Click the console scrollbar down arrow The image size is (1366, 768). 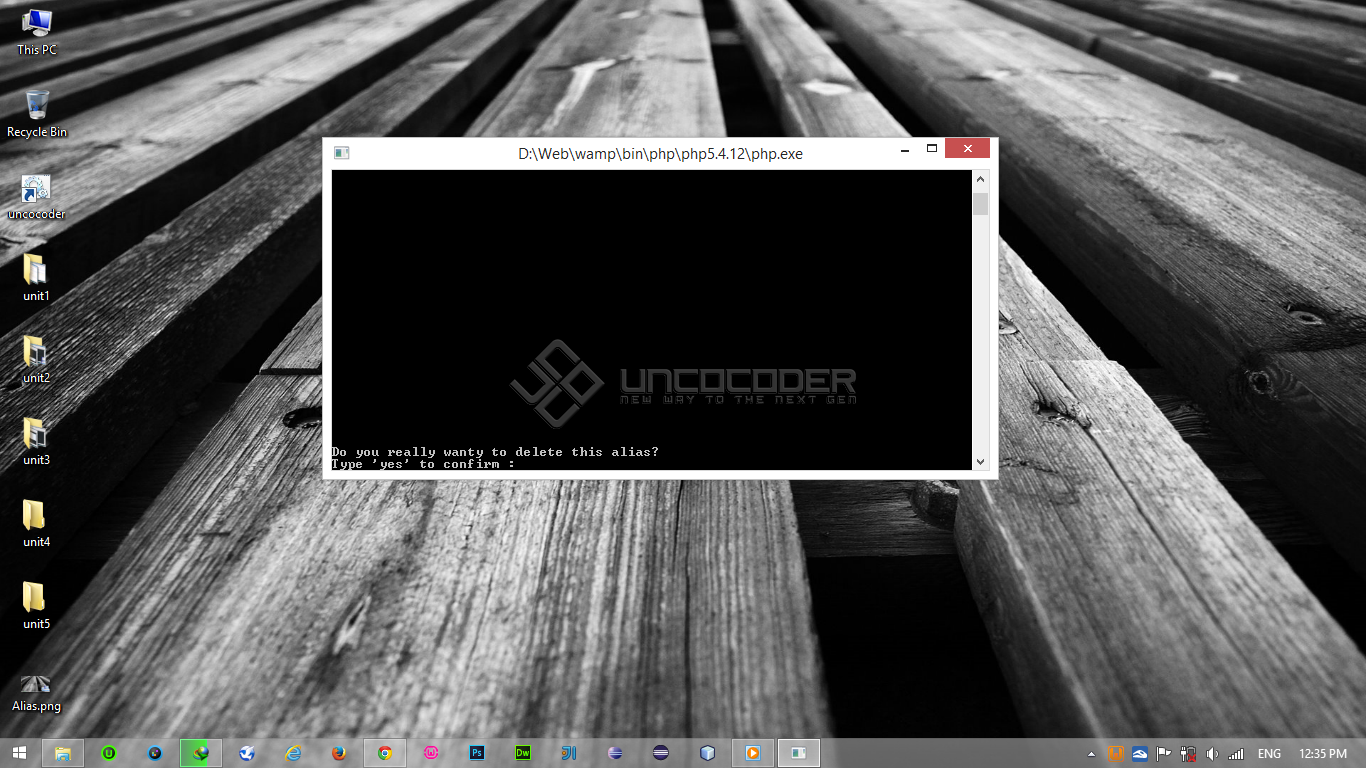click(980, 461)
